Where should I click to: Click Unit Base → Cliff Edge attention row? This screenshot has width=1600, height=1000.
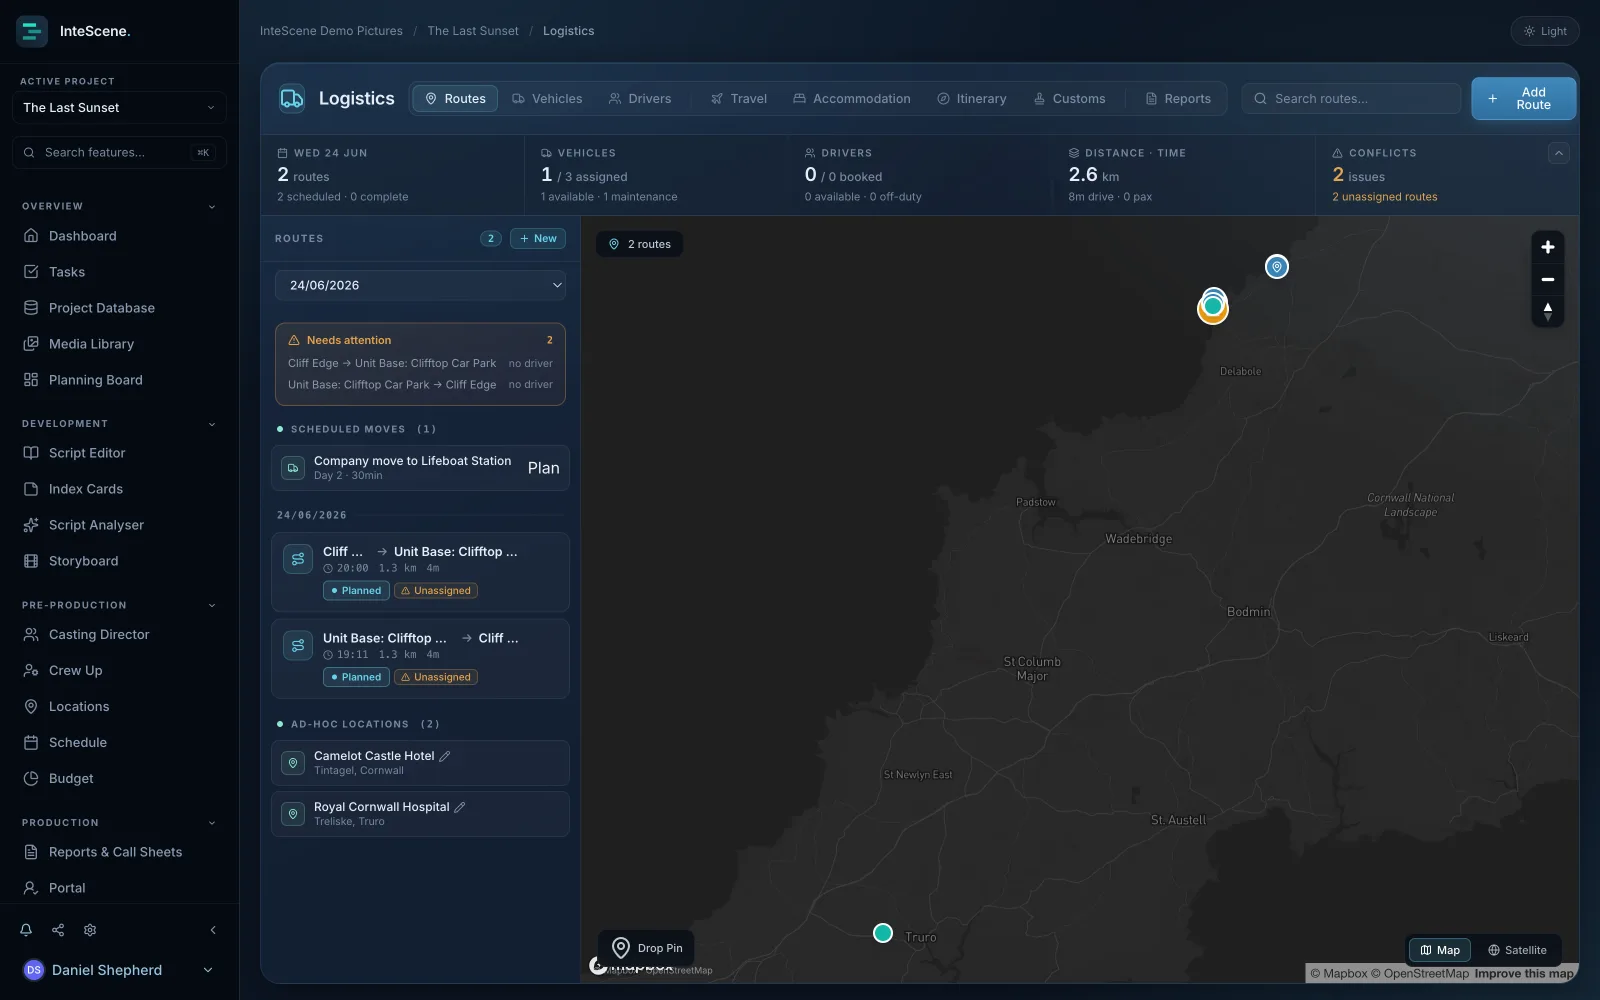[420, 384]
